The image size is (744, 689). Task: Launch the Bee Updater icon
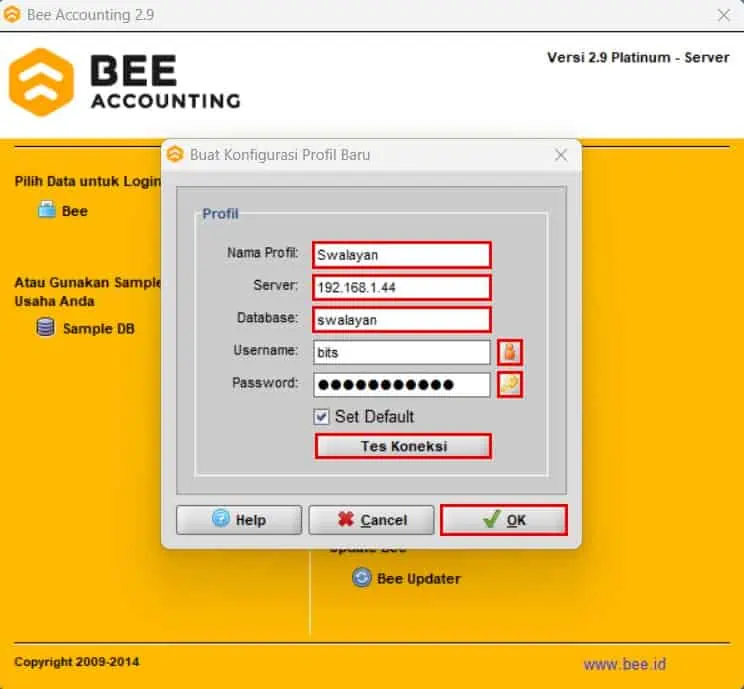click(x=362, y=577)
